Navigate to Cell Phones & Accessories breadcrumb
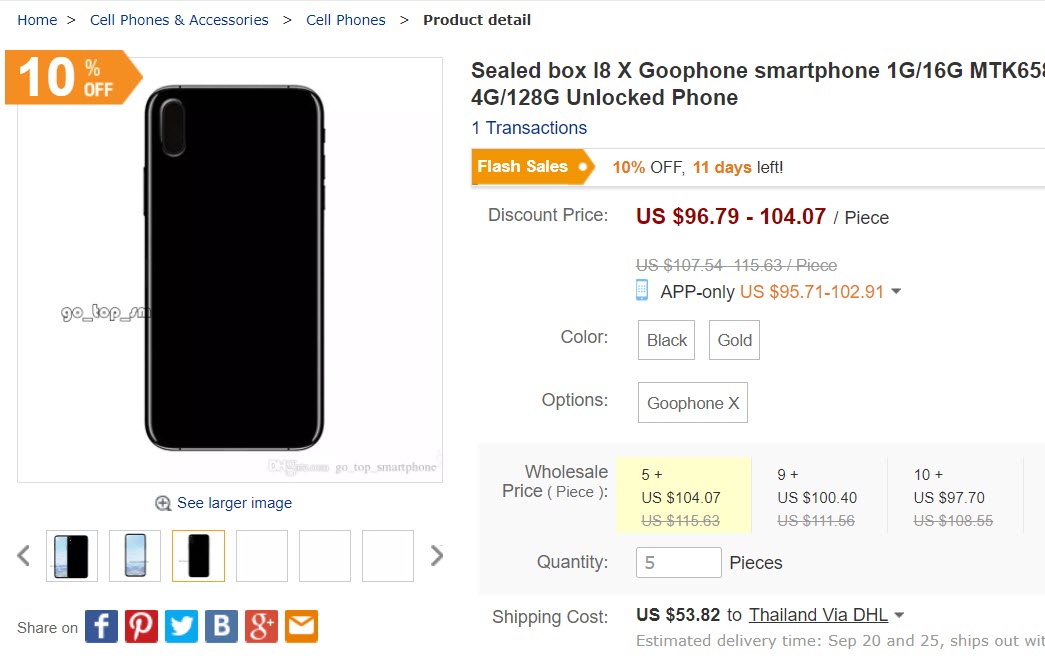This screenshot has width=1045, height=672. tap(179, 19)
